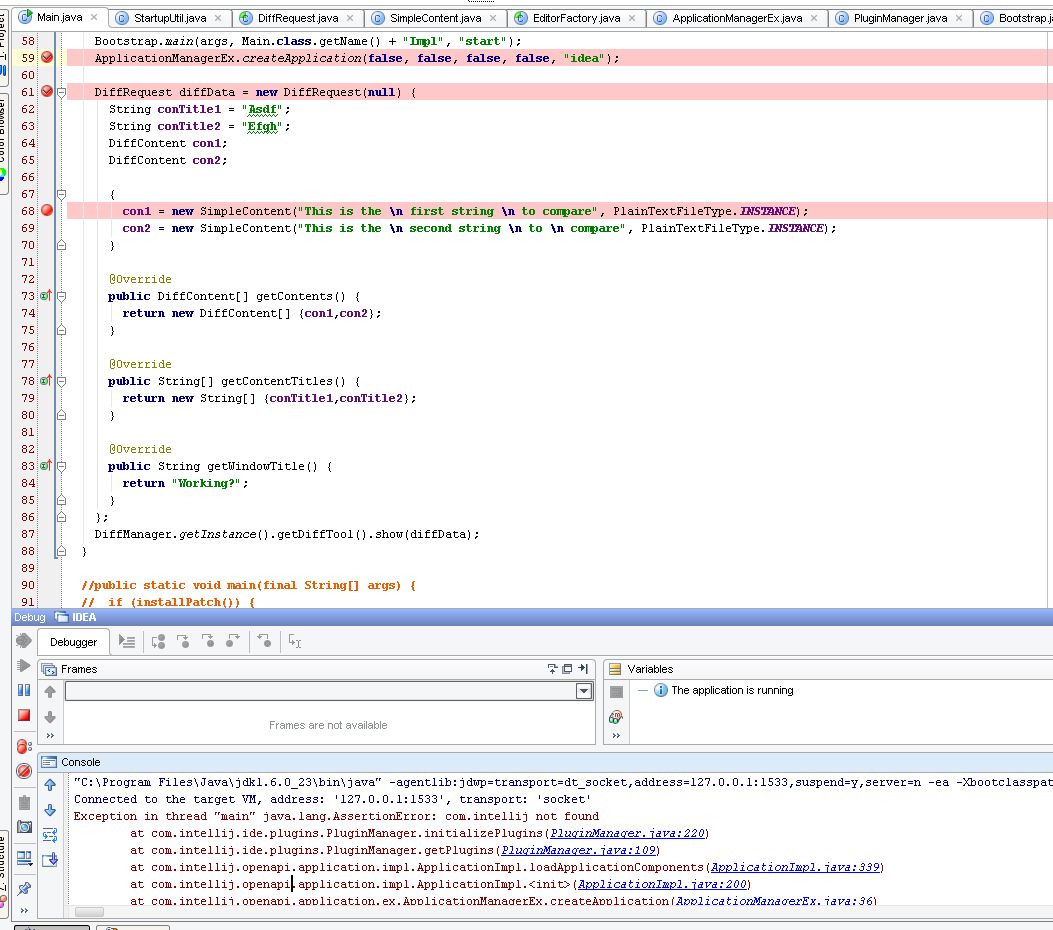Screen dimensions: 1053x930
Task: Click console Up the Stack Trace arrow
Action: coord(50,785)
